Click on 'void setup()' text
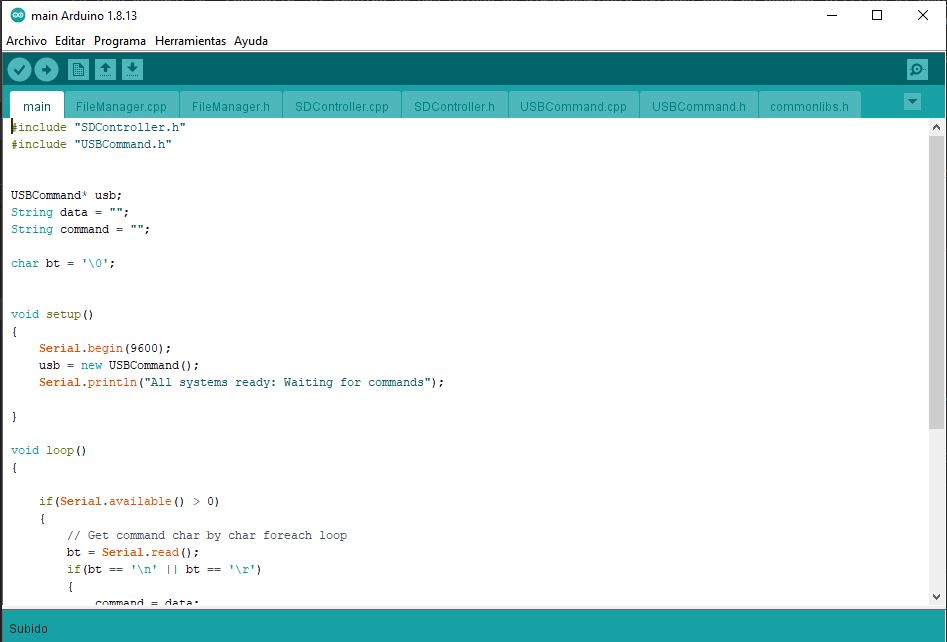The height and width of the screenshot is (642, 947). click(x=53, y=314)
